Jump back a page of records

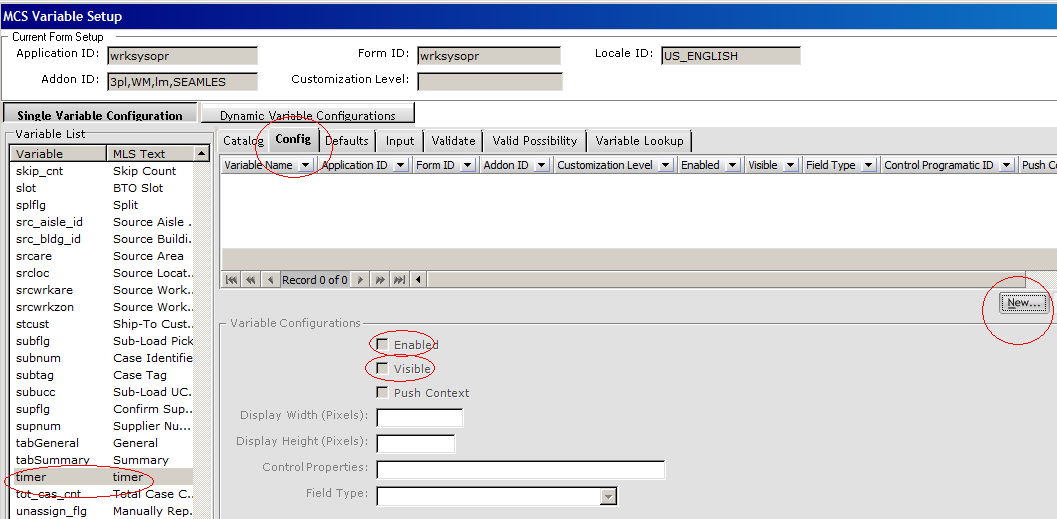(x=250, y=280)
